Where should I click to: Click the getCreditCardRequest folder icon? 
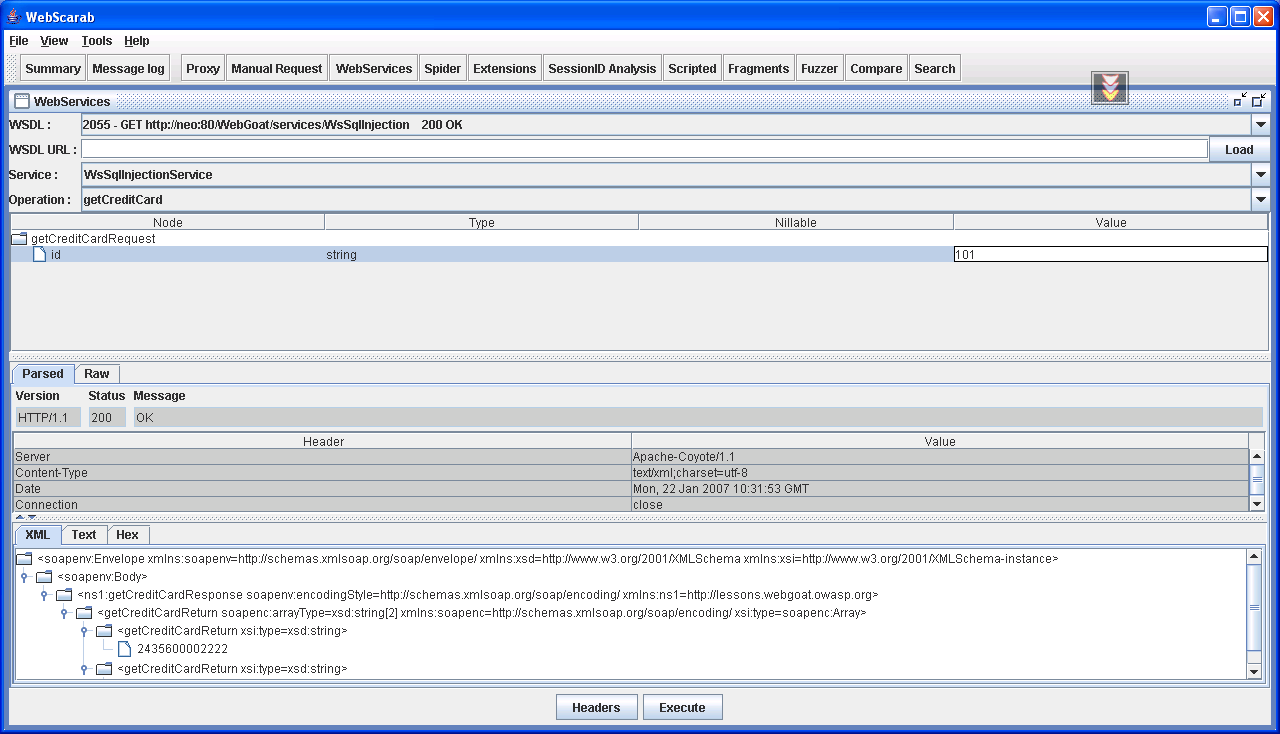tap(20, 239)
